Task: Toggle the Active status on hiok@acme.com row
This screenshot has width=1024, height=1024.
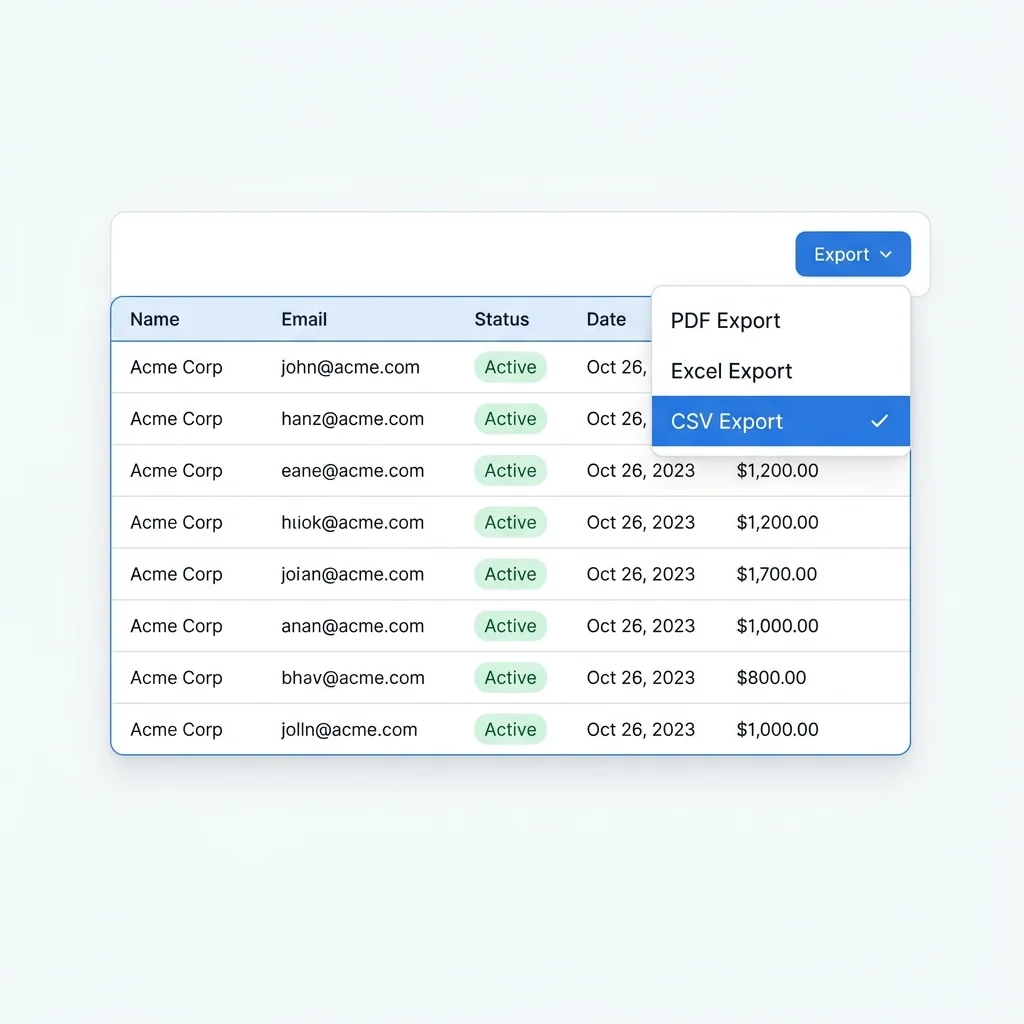Action: coord(510,522)
